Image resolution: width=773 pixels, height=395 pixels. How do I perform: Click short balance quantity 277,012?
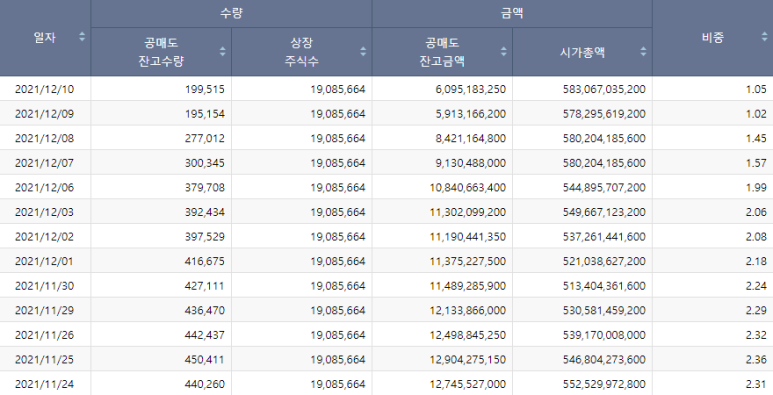(205, 139)
